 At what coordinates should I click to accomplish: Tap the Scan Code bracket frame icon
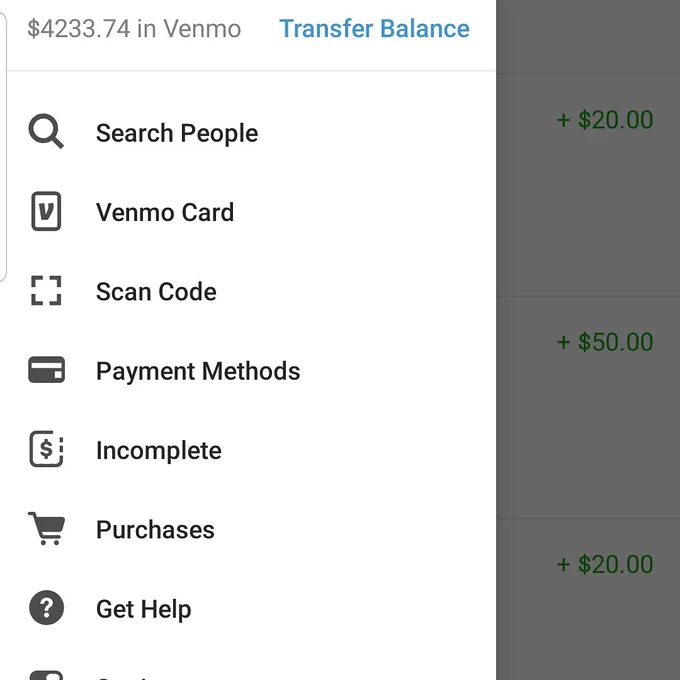click(x=46, y=291)
